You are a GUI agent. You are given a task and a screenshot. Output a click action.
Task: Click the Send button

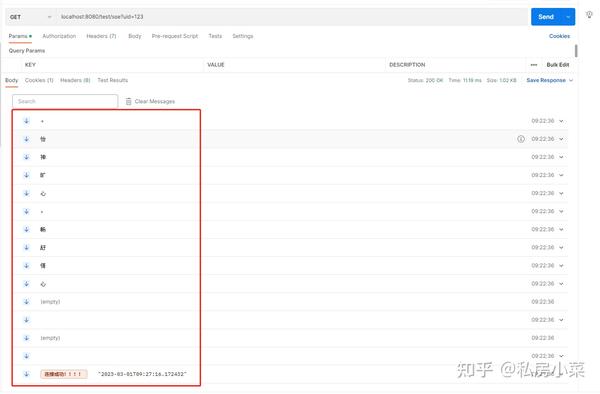click(546, 17)
